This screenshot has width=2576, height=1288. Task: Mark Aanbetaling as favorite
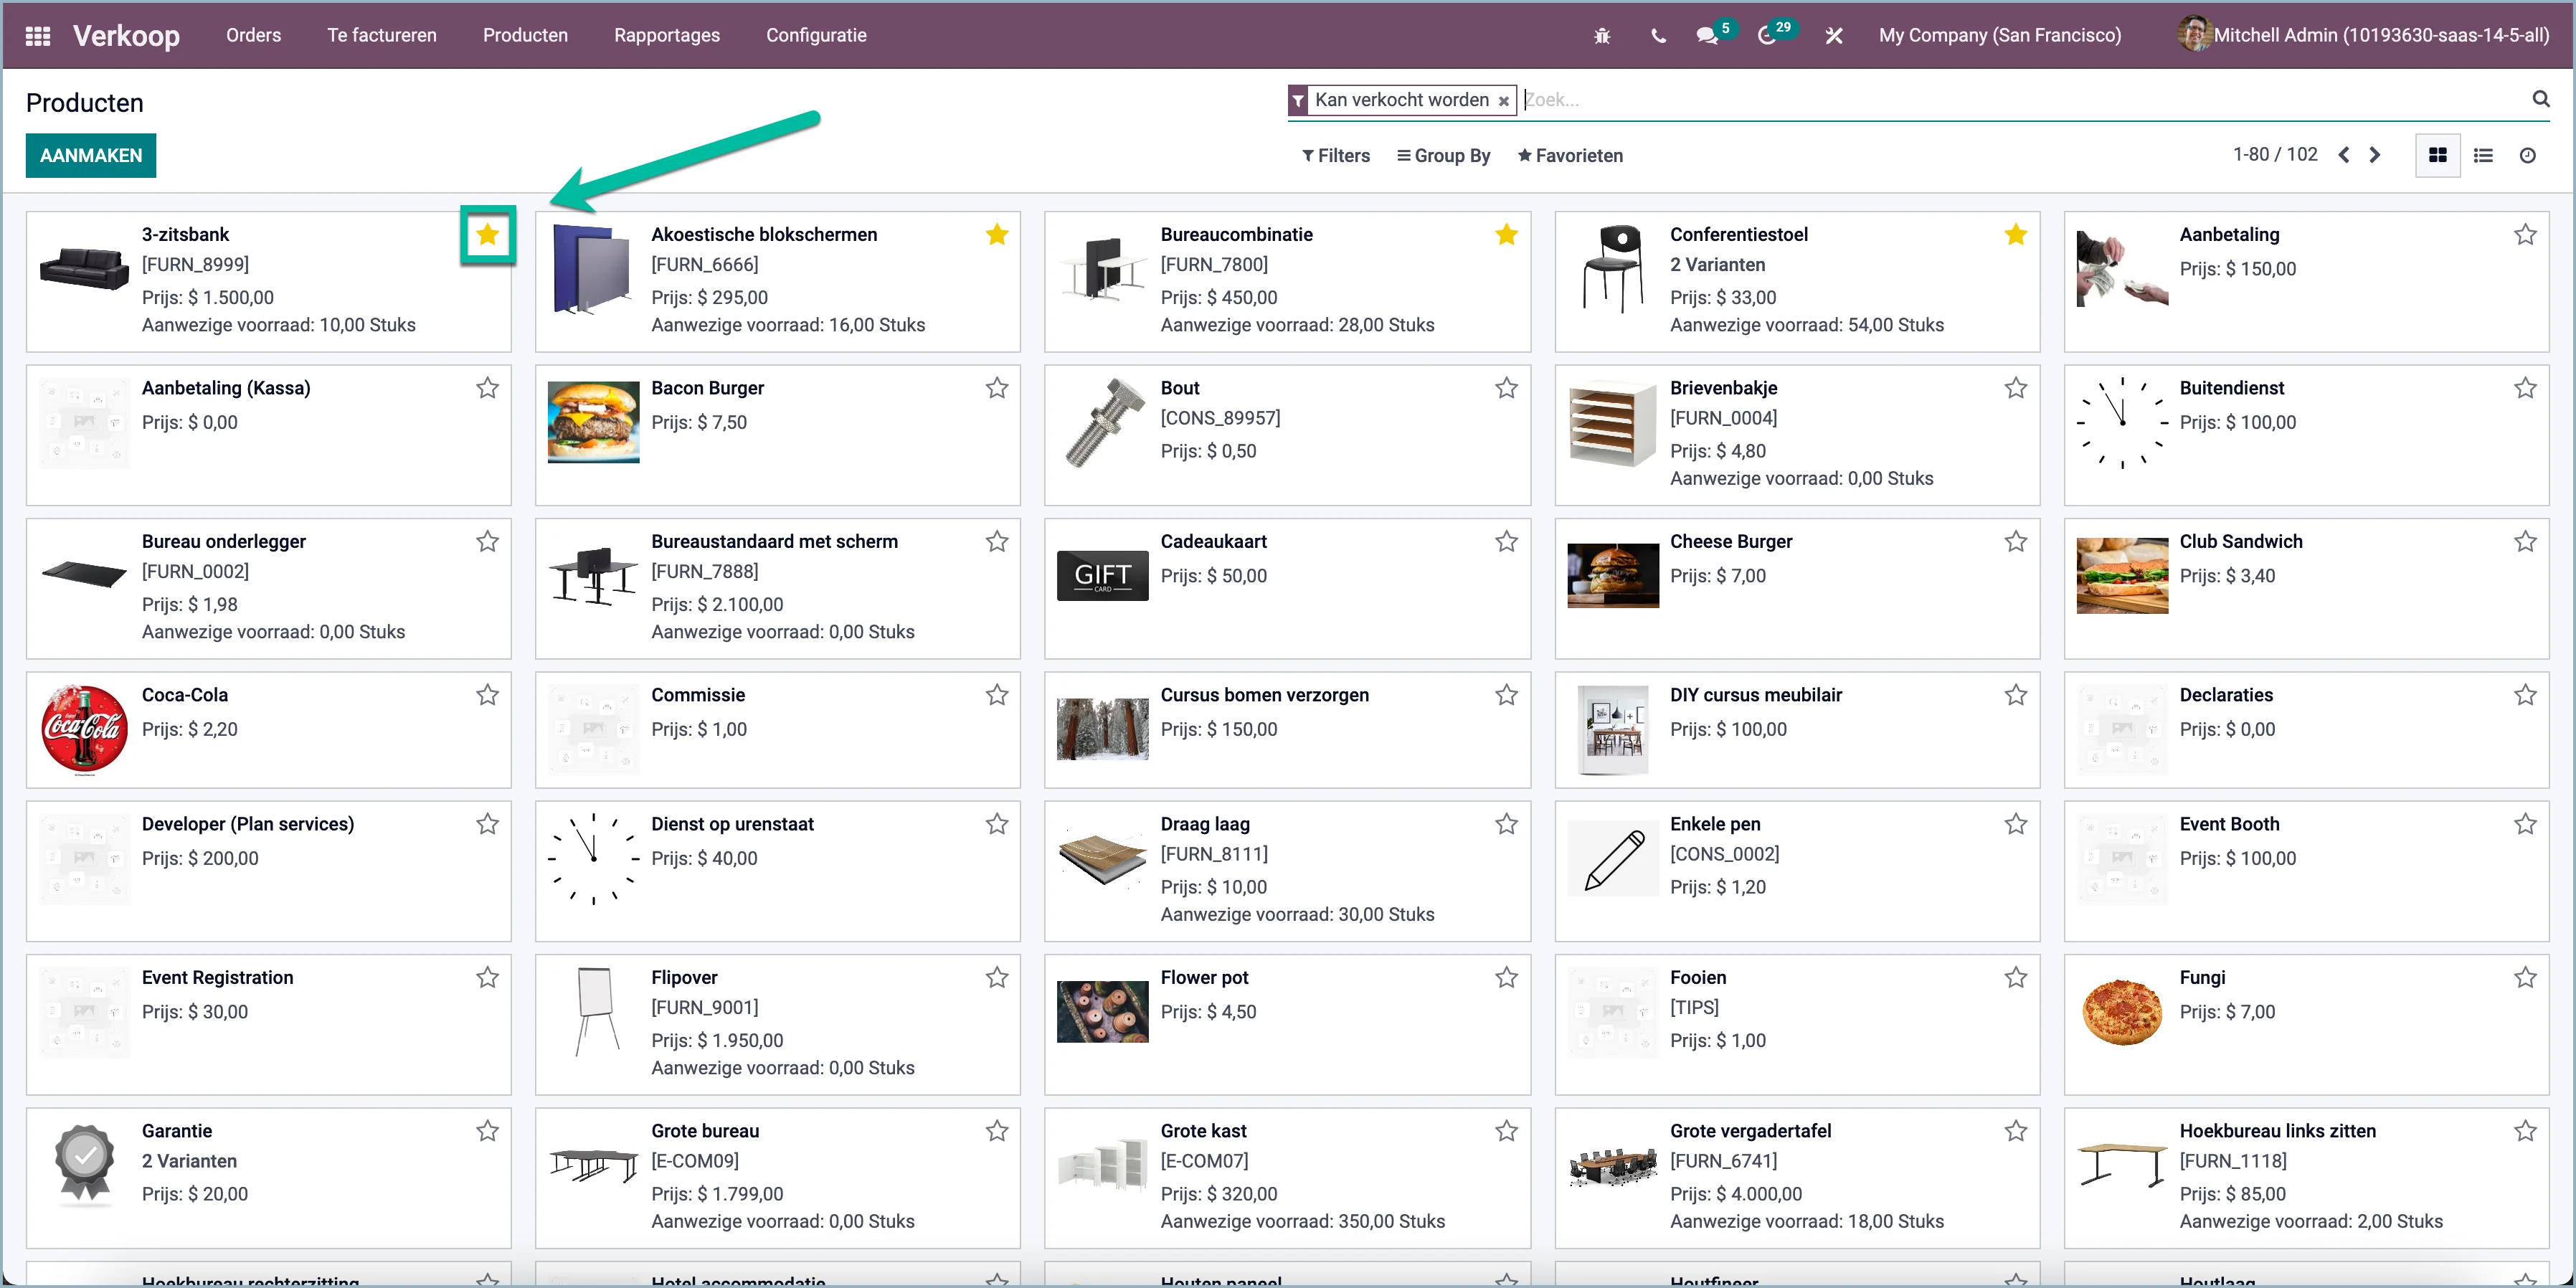[x=2525, y=235]
